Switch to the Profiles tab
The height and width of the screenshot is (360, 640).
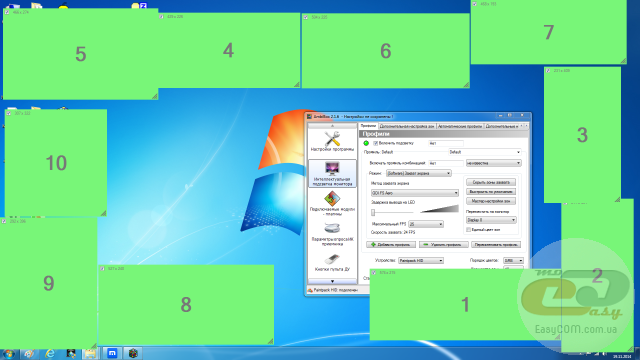(x=368, y=126)
